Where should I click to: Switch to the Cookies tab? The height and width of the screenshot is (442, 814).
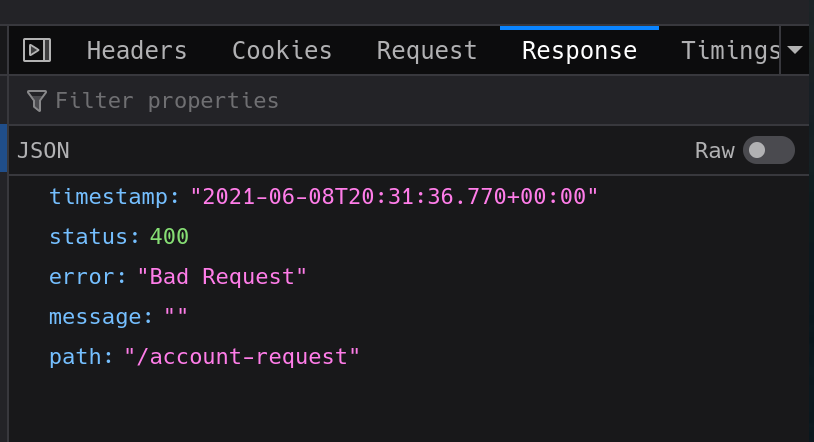[x=282, y=50]
